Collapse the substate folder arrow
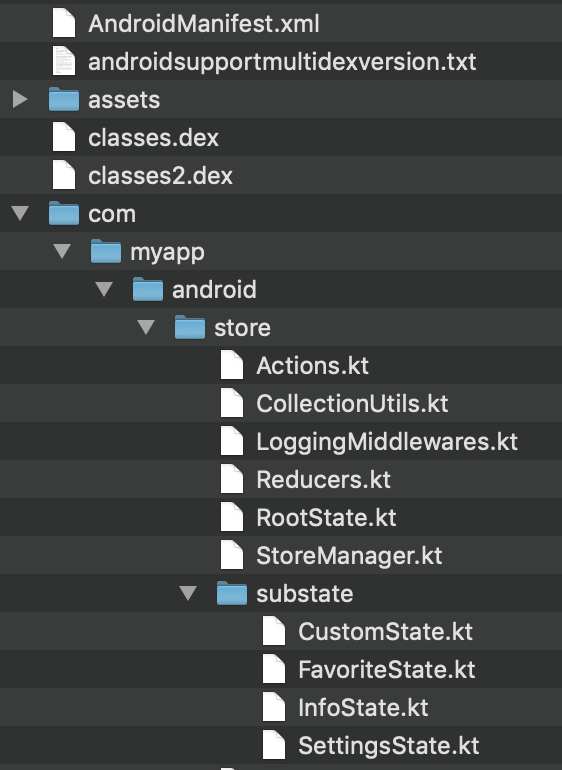Viewport: 562px width, 770px height. [x=188, y=593]
